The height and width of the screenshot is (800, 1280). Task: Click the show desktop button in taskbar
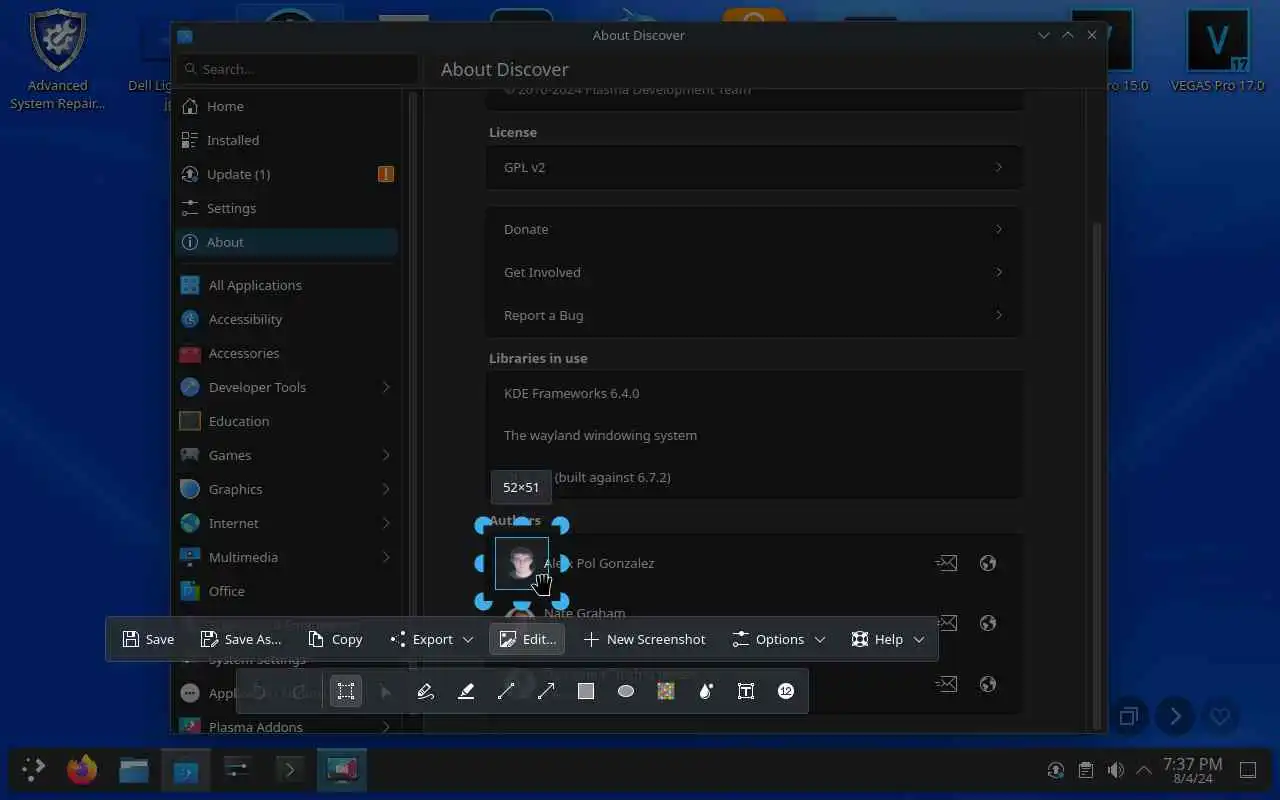click(x=1248, y=770)
